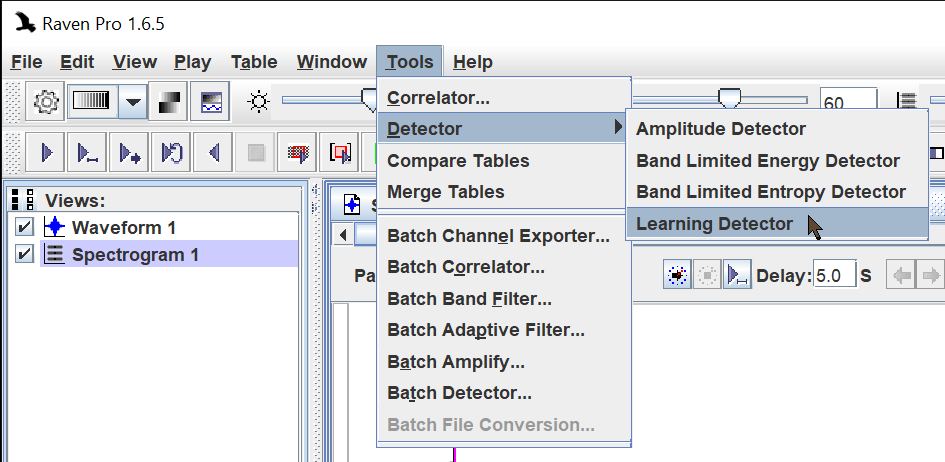
Task: Click the color scheme gradient button
Action: click(92, 101)
